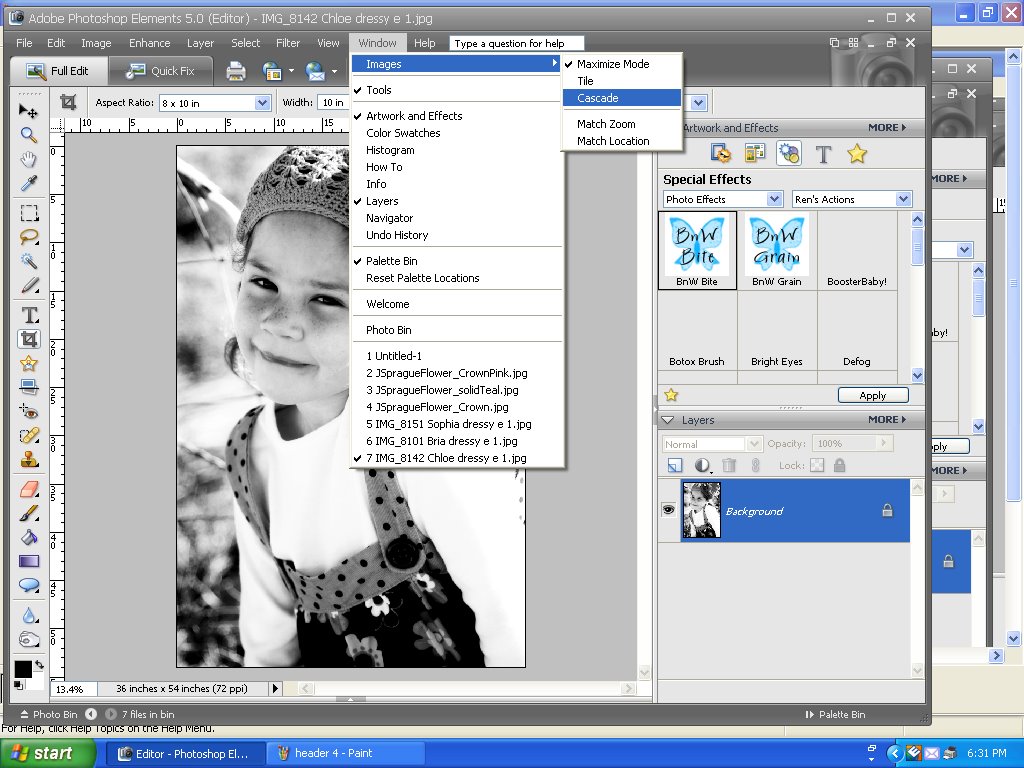Click the Photo Bin toggle at bottom
This screenshot has height=768, width=1024.
tap(49, 714)
